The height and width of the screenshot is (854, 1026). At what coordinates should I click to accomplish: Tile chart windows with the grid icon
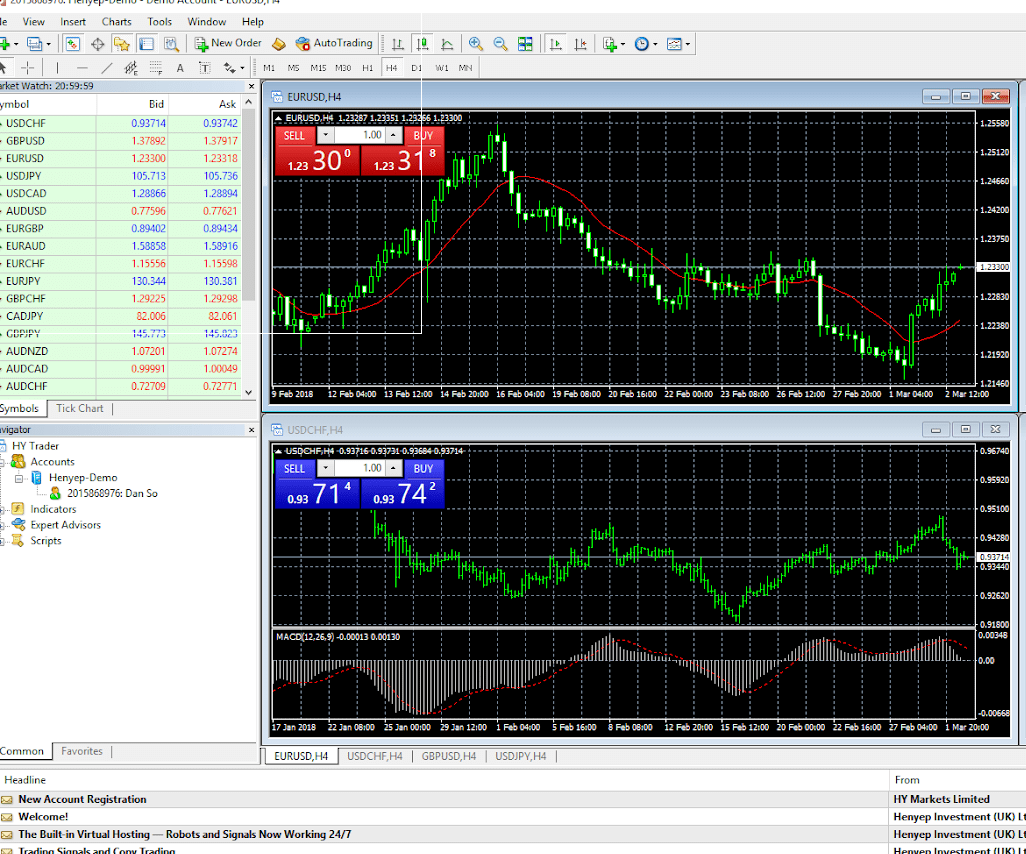tap(525, 44)
